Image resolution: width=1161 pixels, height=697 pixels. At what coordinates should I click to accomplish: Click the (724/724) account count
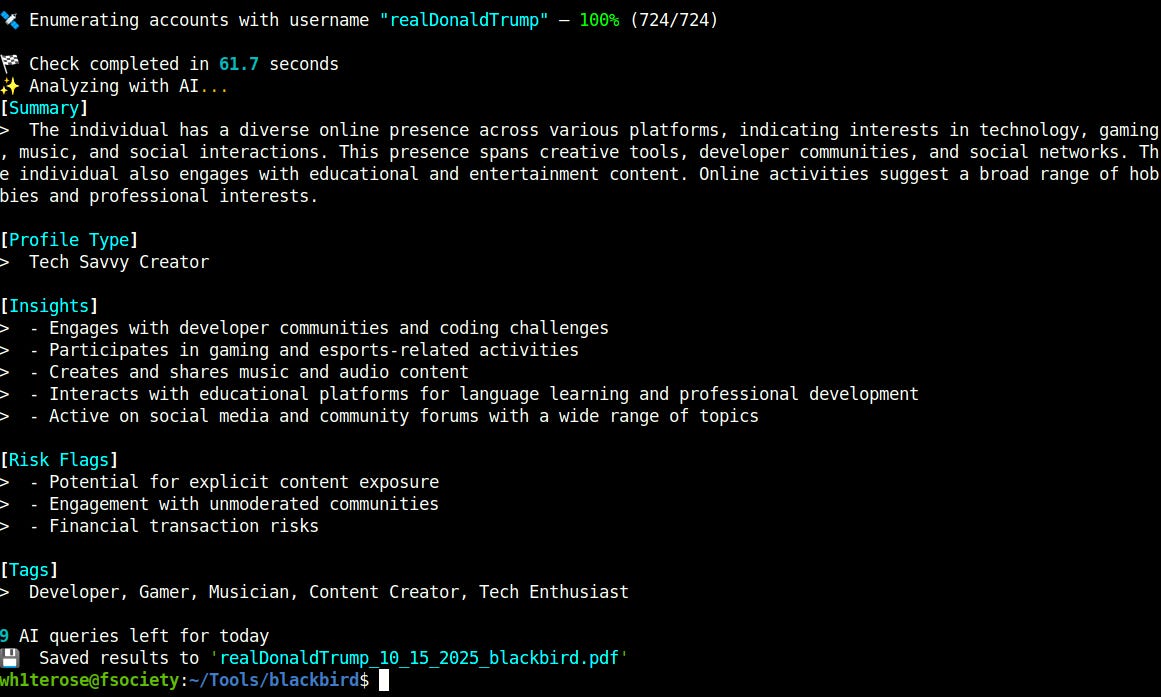click(674, 20)
